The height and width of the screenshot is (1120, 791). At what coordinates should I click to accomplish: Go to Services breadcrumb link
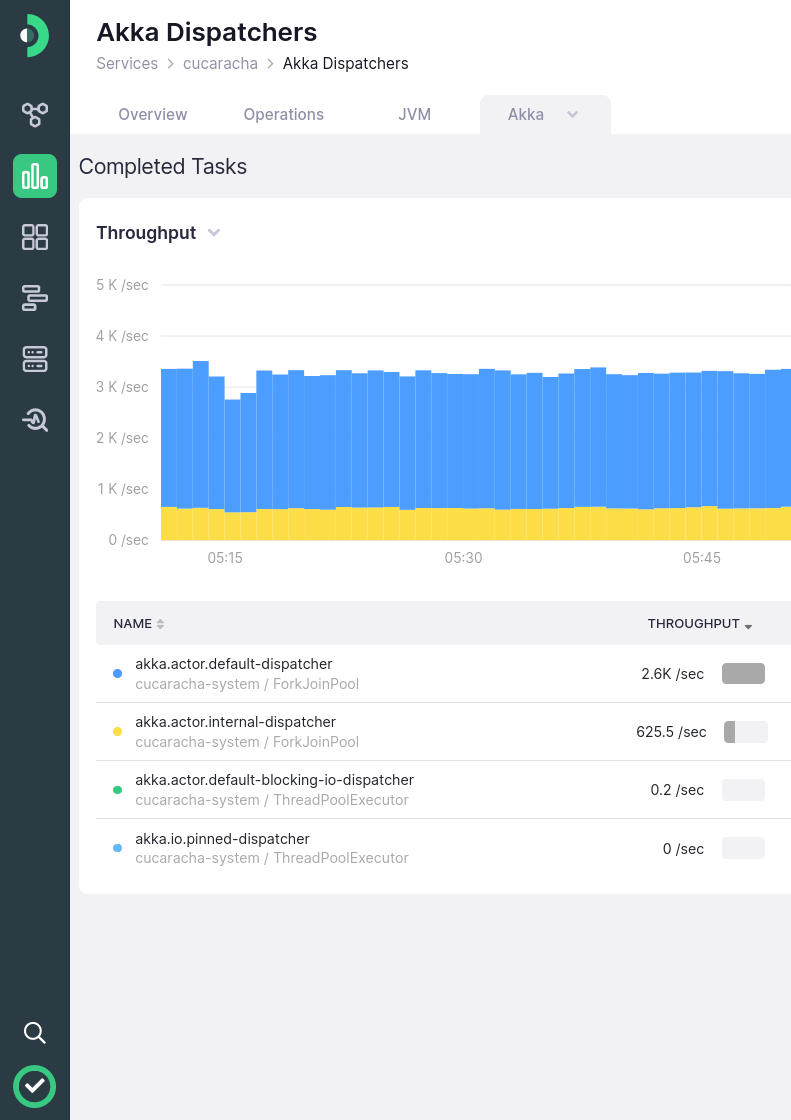pos(127,64)
